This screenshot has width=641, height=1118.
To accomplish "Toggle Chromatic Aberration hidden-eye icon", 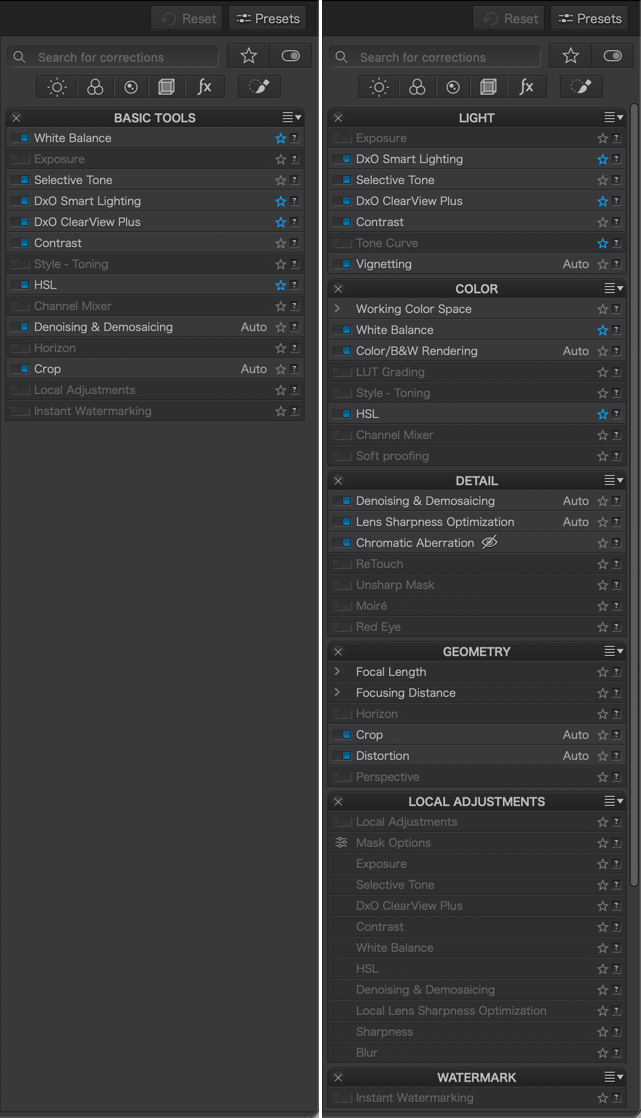I will click(489, 543).
